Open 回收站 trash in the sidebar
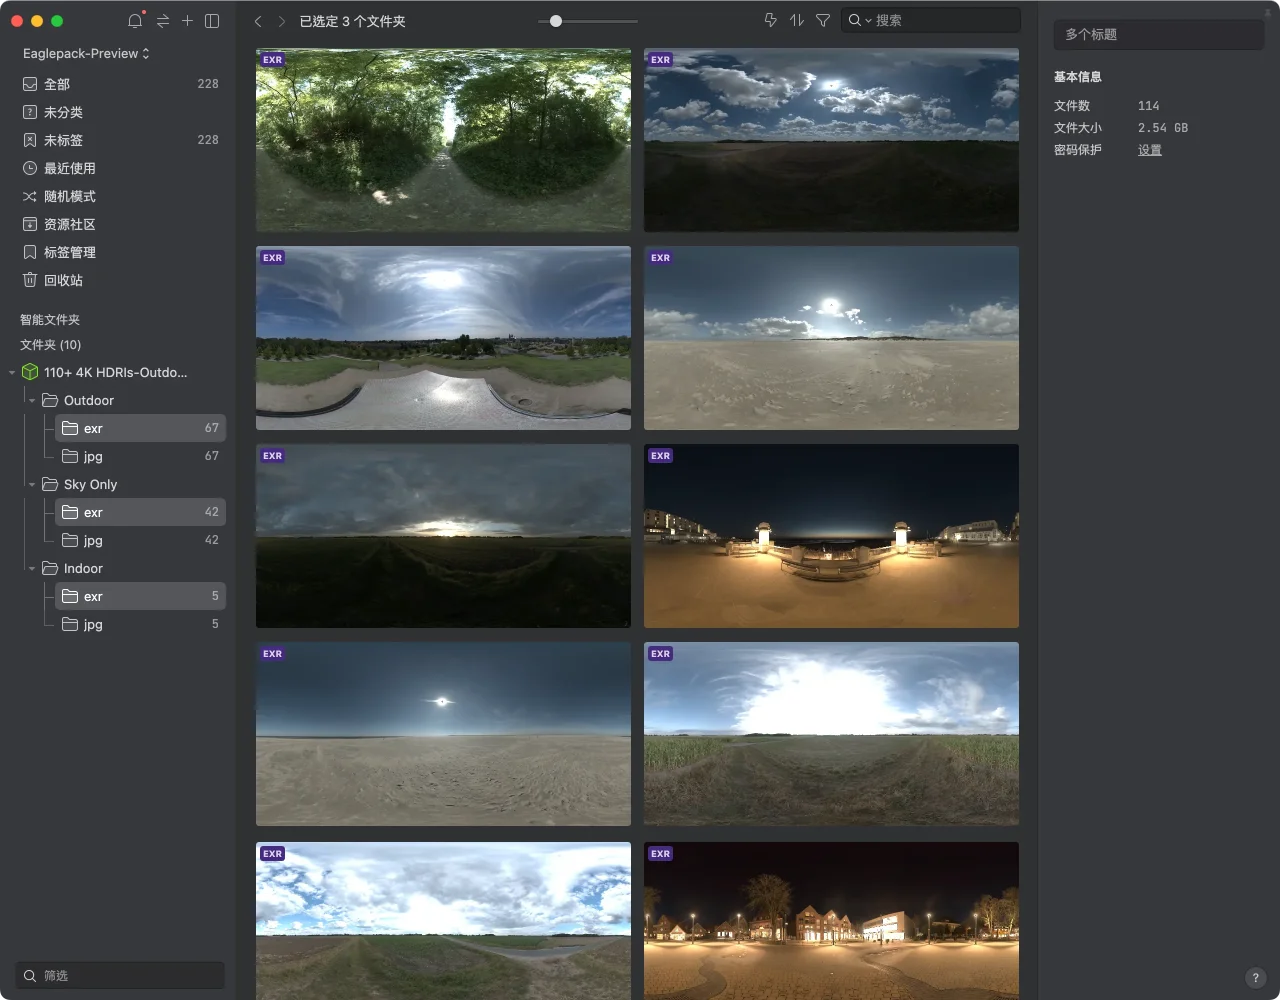This screenshot has width=1280, height=1000. pyautogui.click(x=120, y=280)
